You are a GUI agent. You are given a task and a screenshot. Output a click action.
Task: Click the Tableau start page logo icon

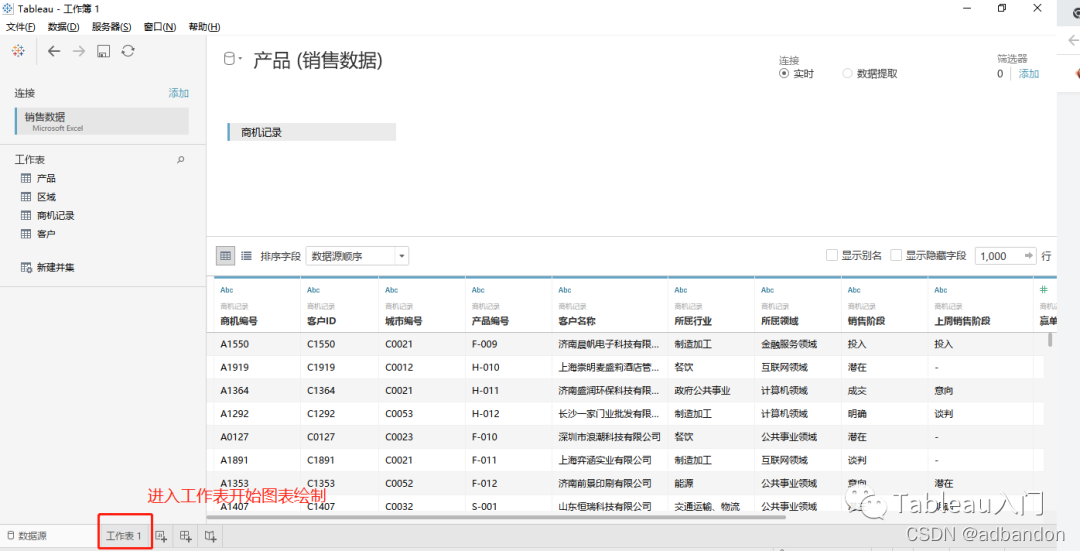(19, 51)
